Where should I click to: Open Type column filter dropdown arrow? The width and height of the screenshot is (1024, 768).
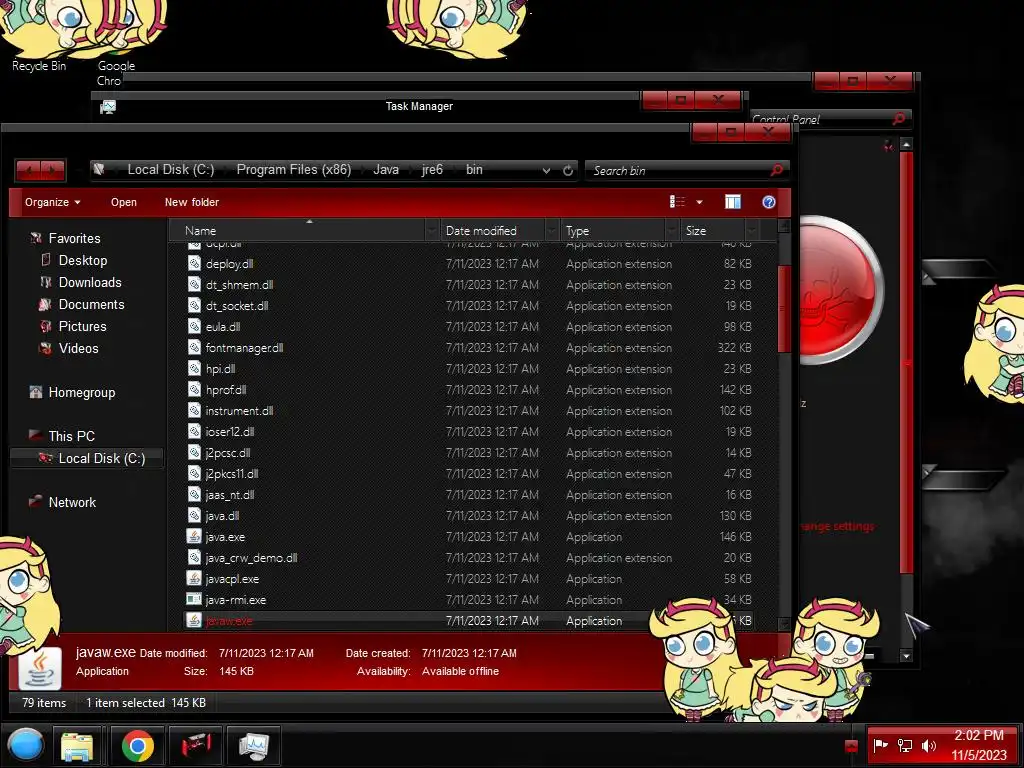672,231
